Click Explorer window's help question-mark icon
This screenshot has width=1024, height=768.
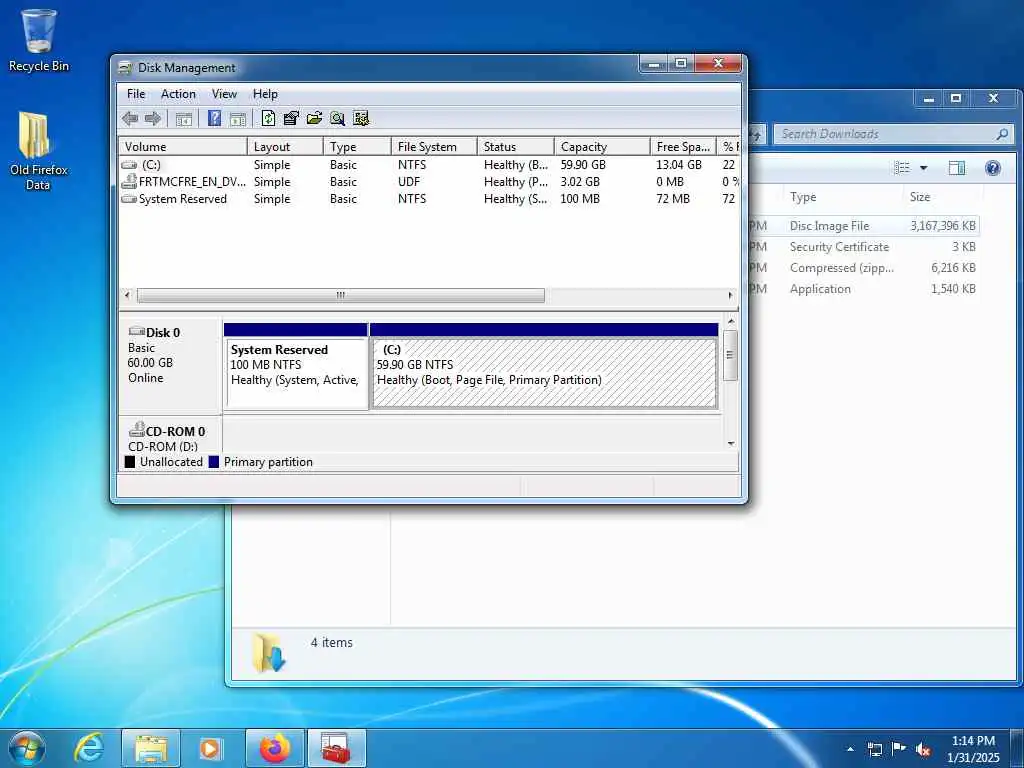tap(993, 168)
